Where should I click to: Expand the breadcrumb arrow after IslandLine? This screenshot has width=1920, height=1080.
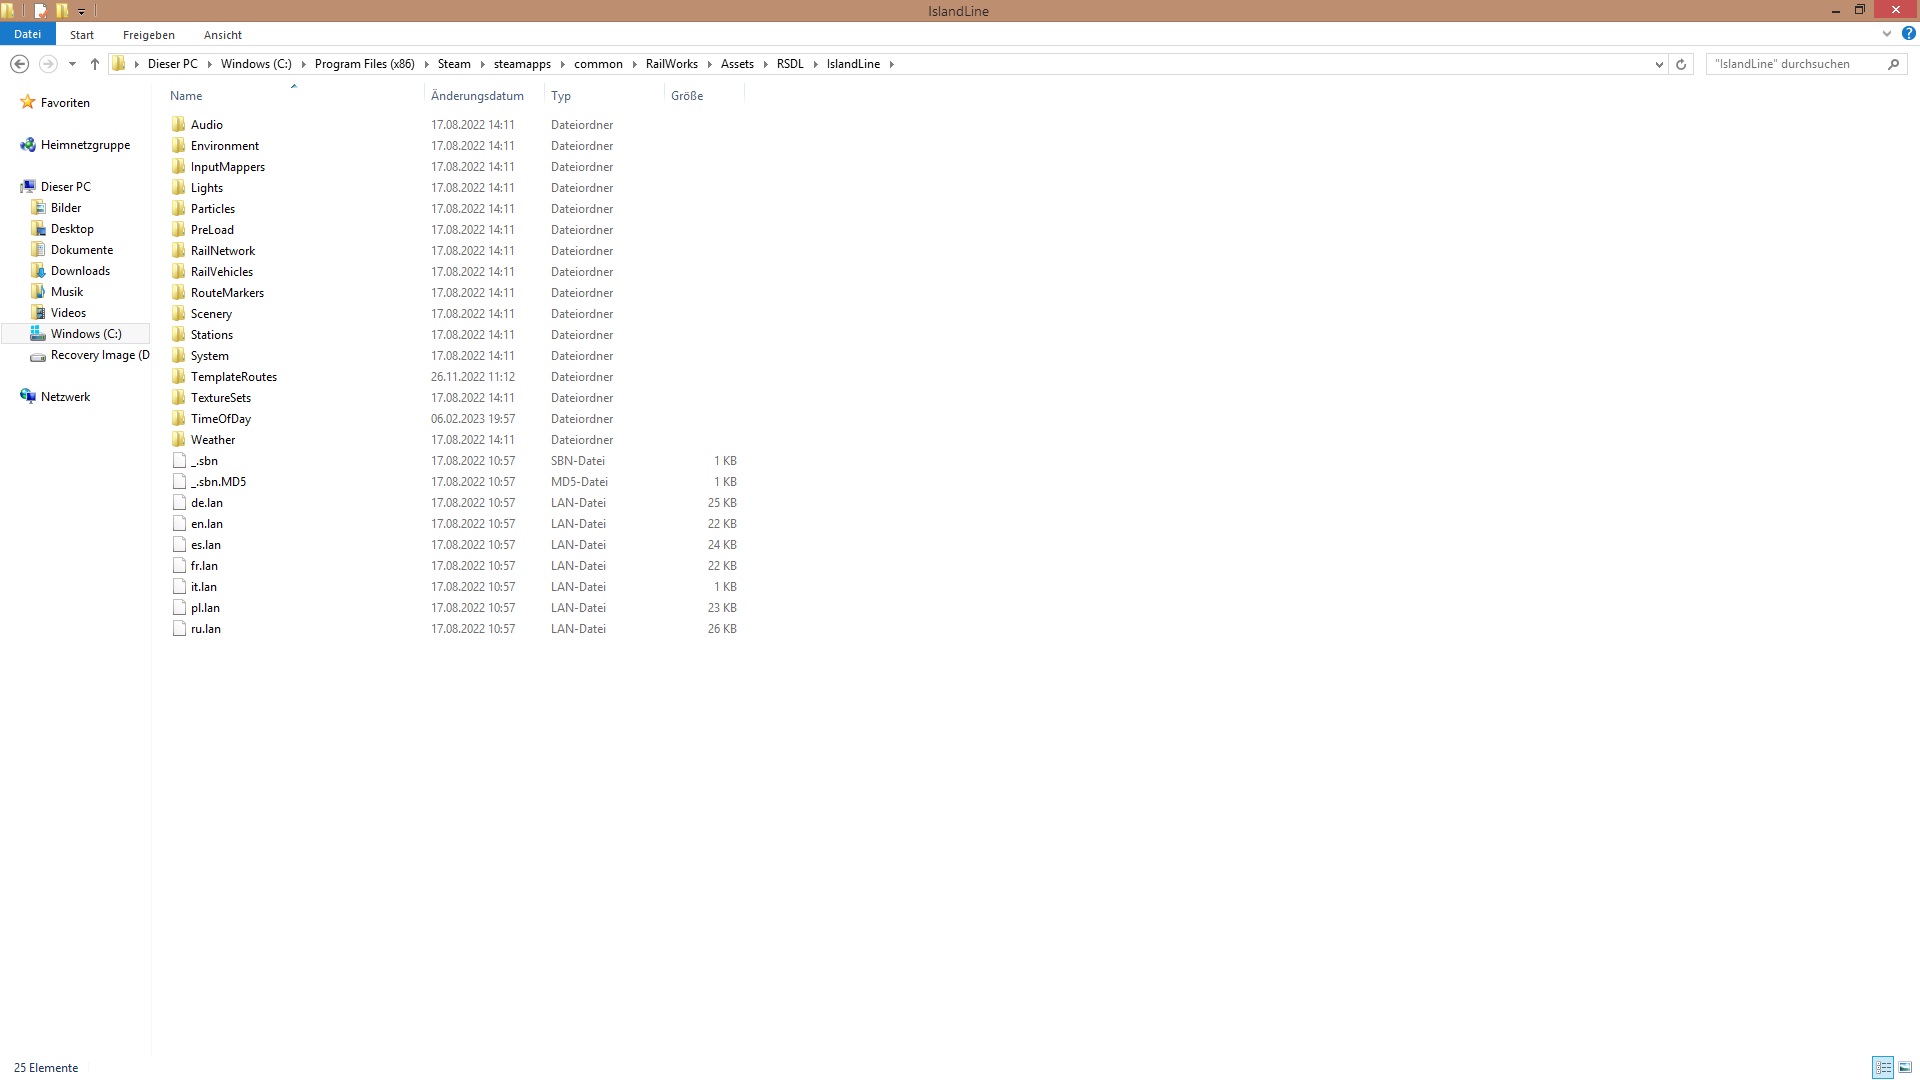892,64
